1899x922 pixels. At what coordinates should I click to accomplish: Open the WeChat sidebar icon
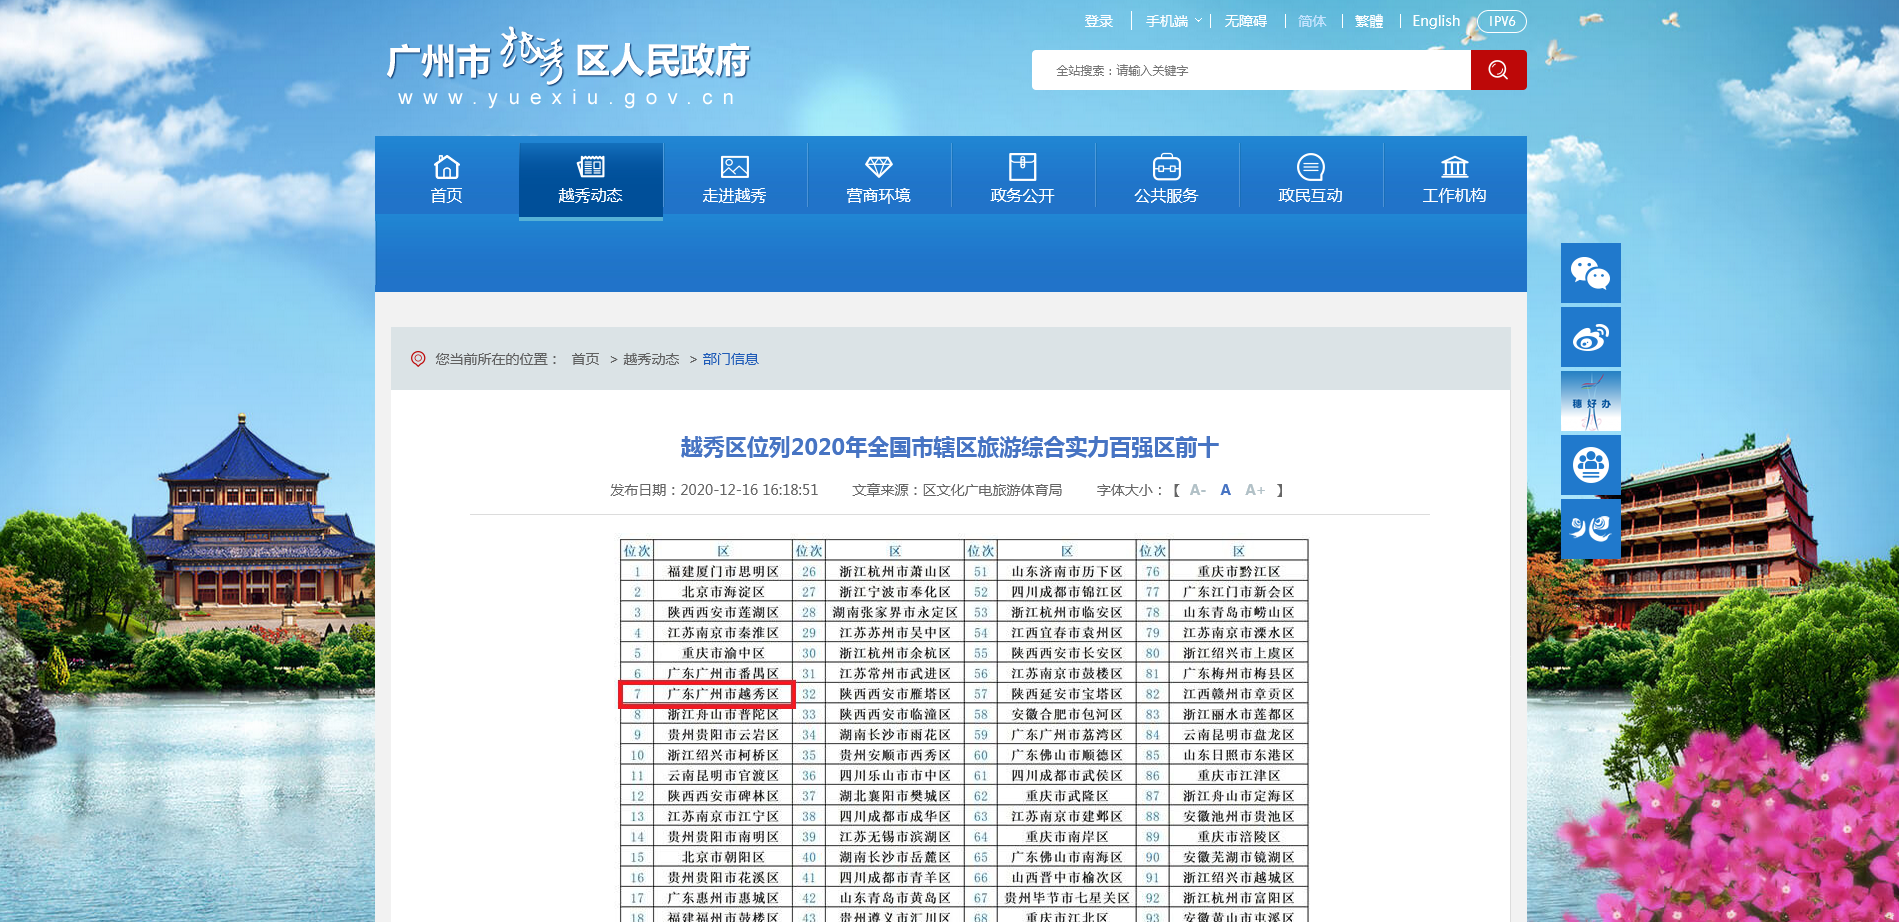pyautogui.click(x=1590, y=273)
